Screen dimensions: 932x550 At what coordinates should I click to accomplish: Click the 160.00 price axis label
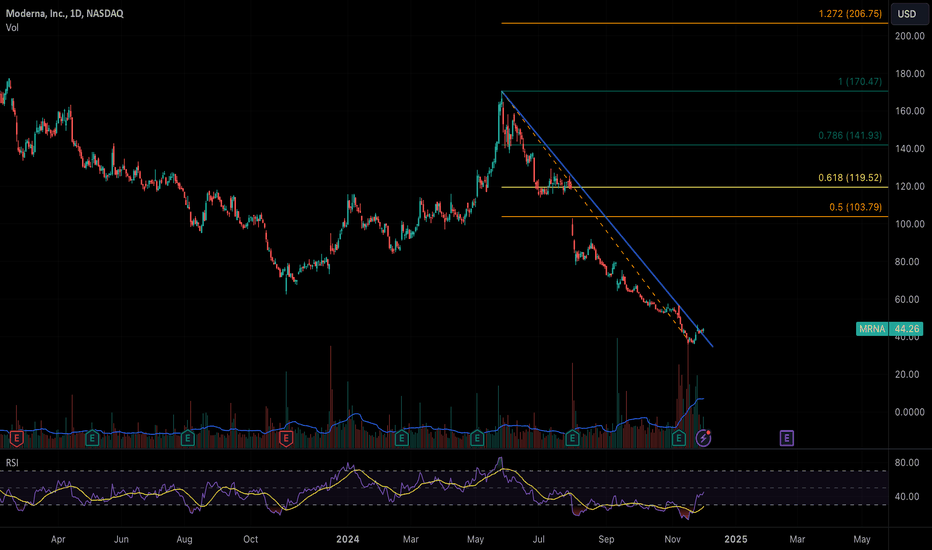pyautogui.click(x=910, y=111)
